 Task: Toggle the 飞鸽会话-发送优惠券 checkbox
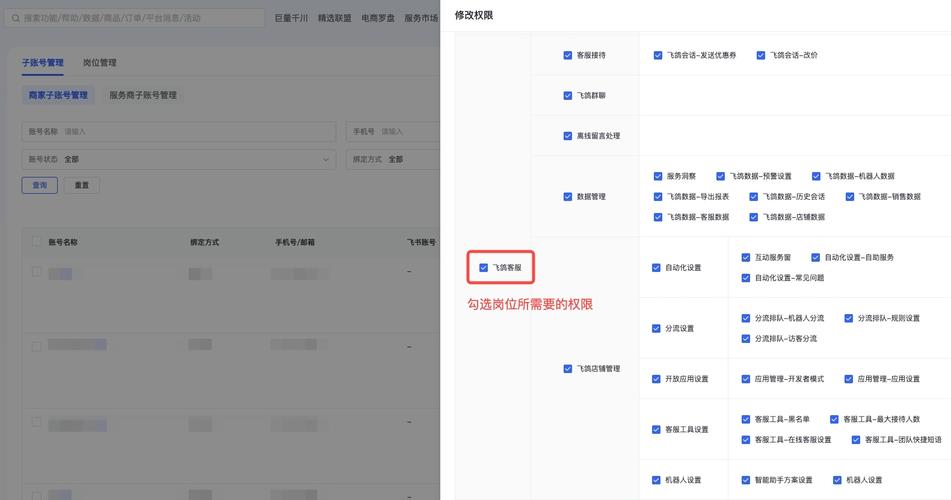(658, 55)
